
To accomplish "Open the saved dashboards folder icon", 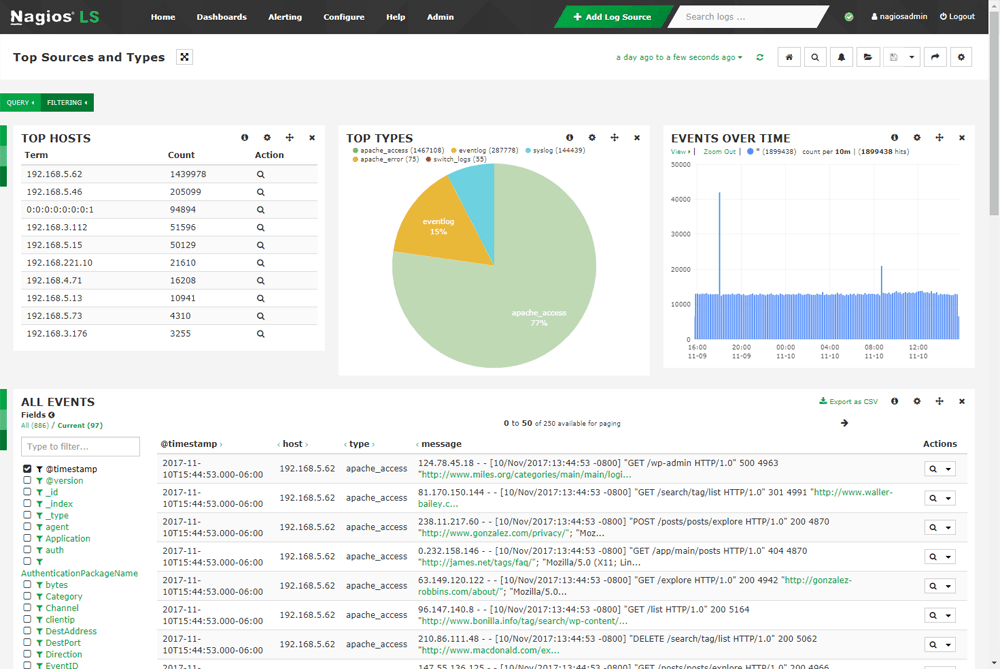I will tap(868, 57).
